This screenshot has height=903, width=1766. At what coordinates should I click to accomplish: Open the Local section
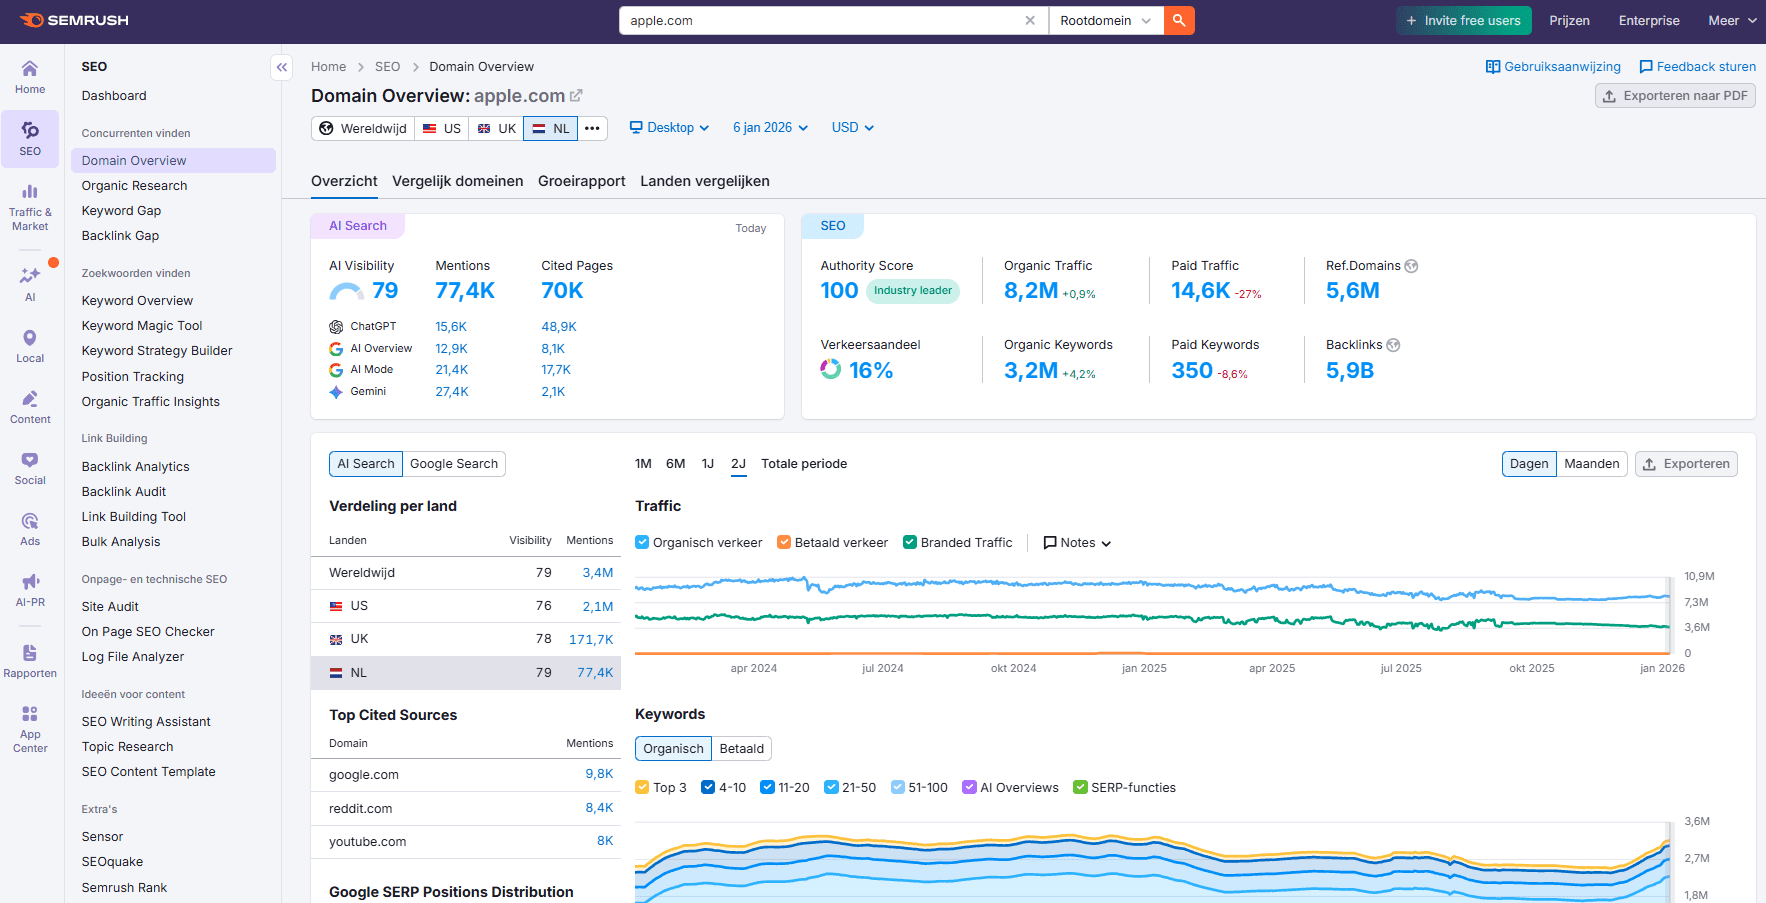click(30, 344)
